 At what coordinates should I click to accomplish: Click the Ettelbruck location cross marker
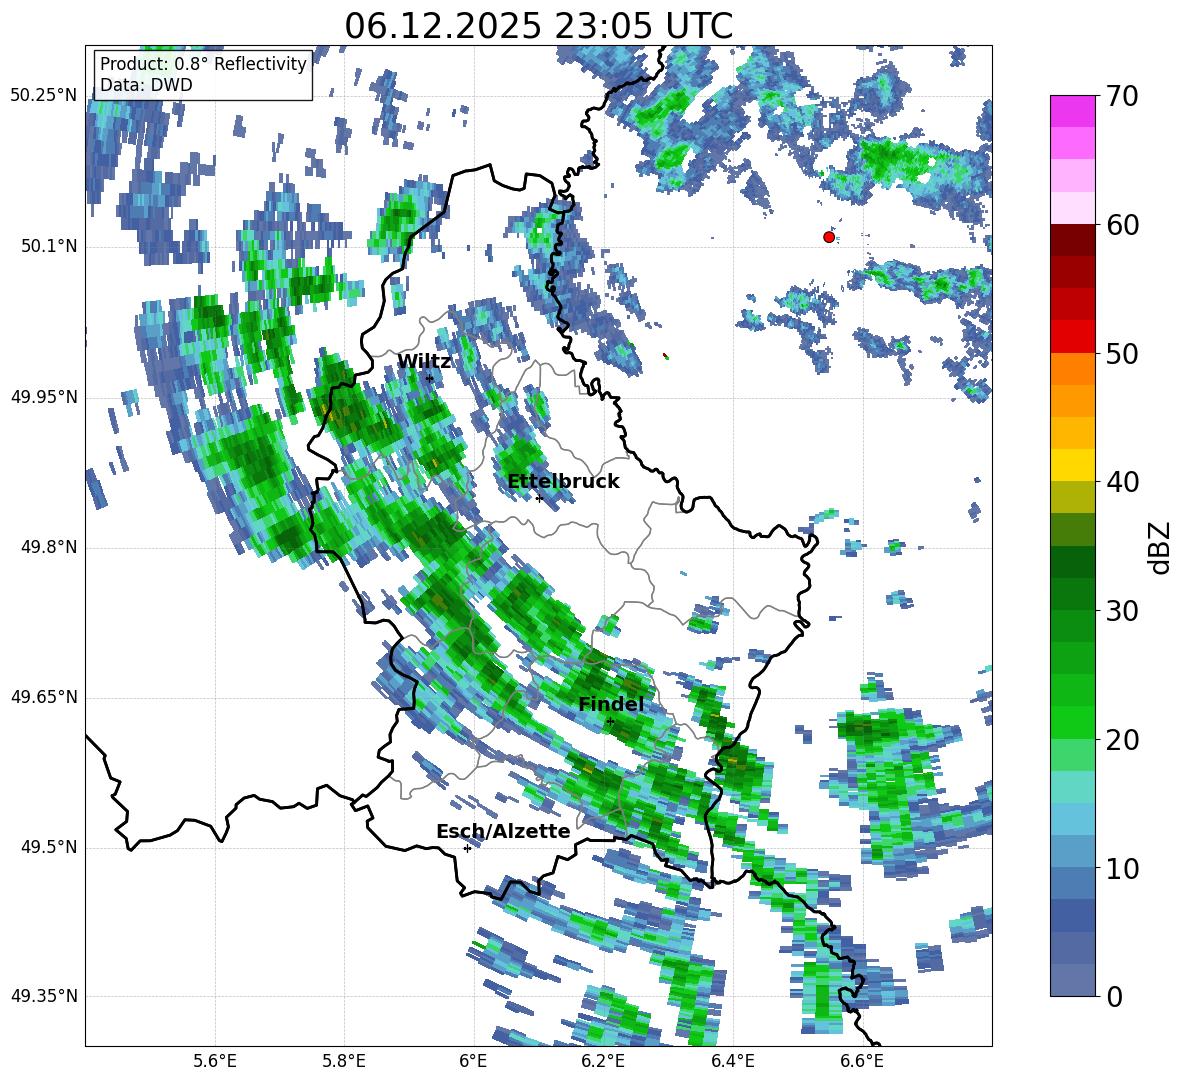(x=539, y=498)
